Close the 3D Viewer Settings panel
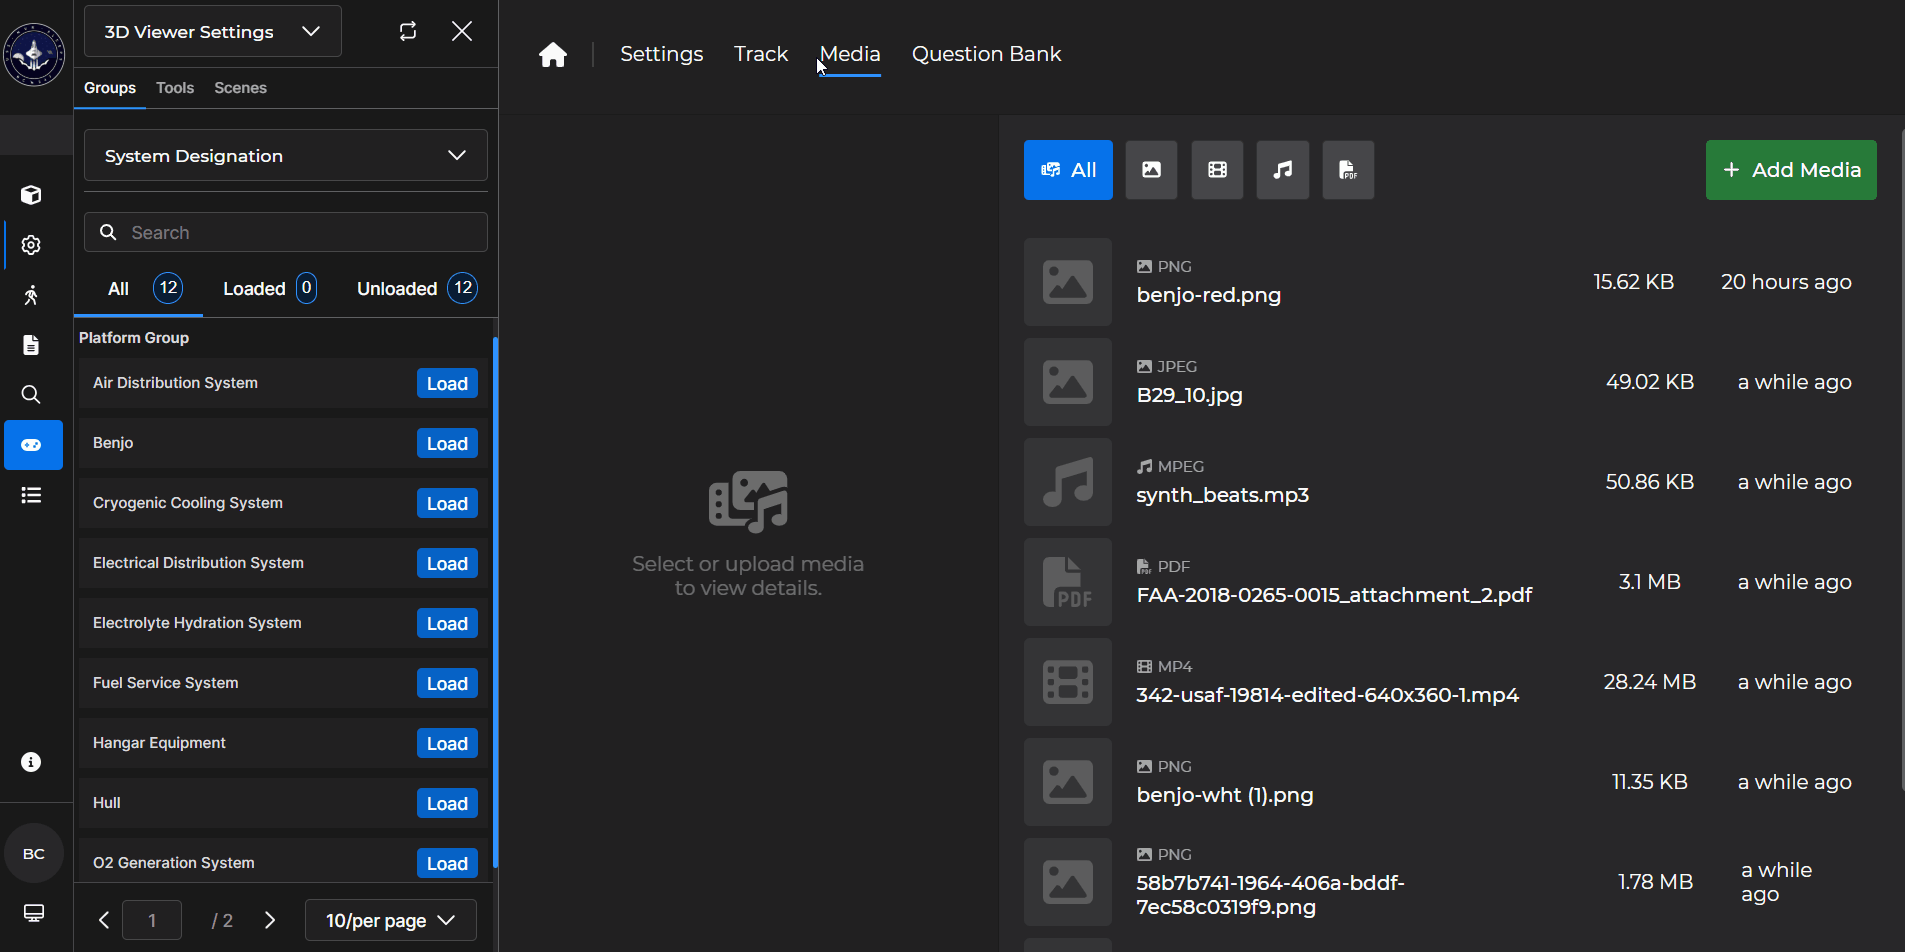The image size is (1905, 952). 462,31
